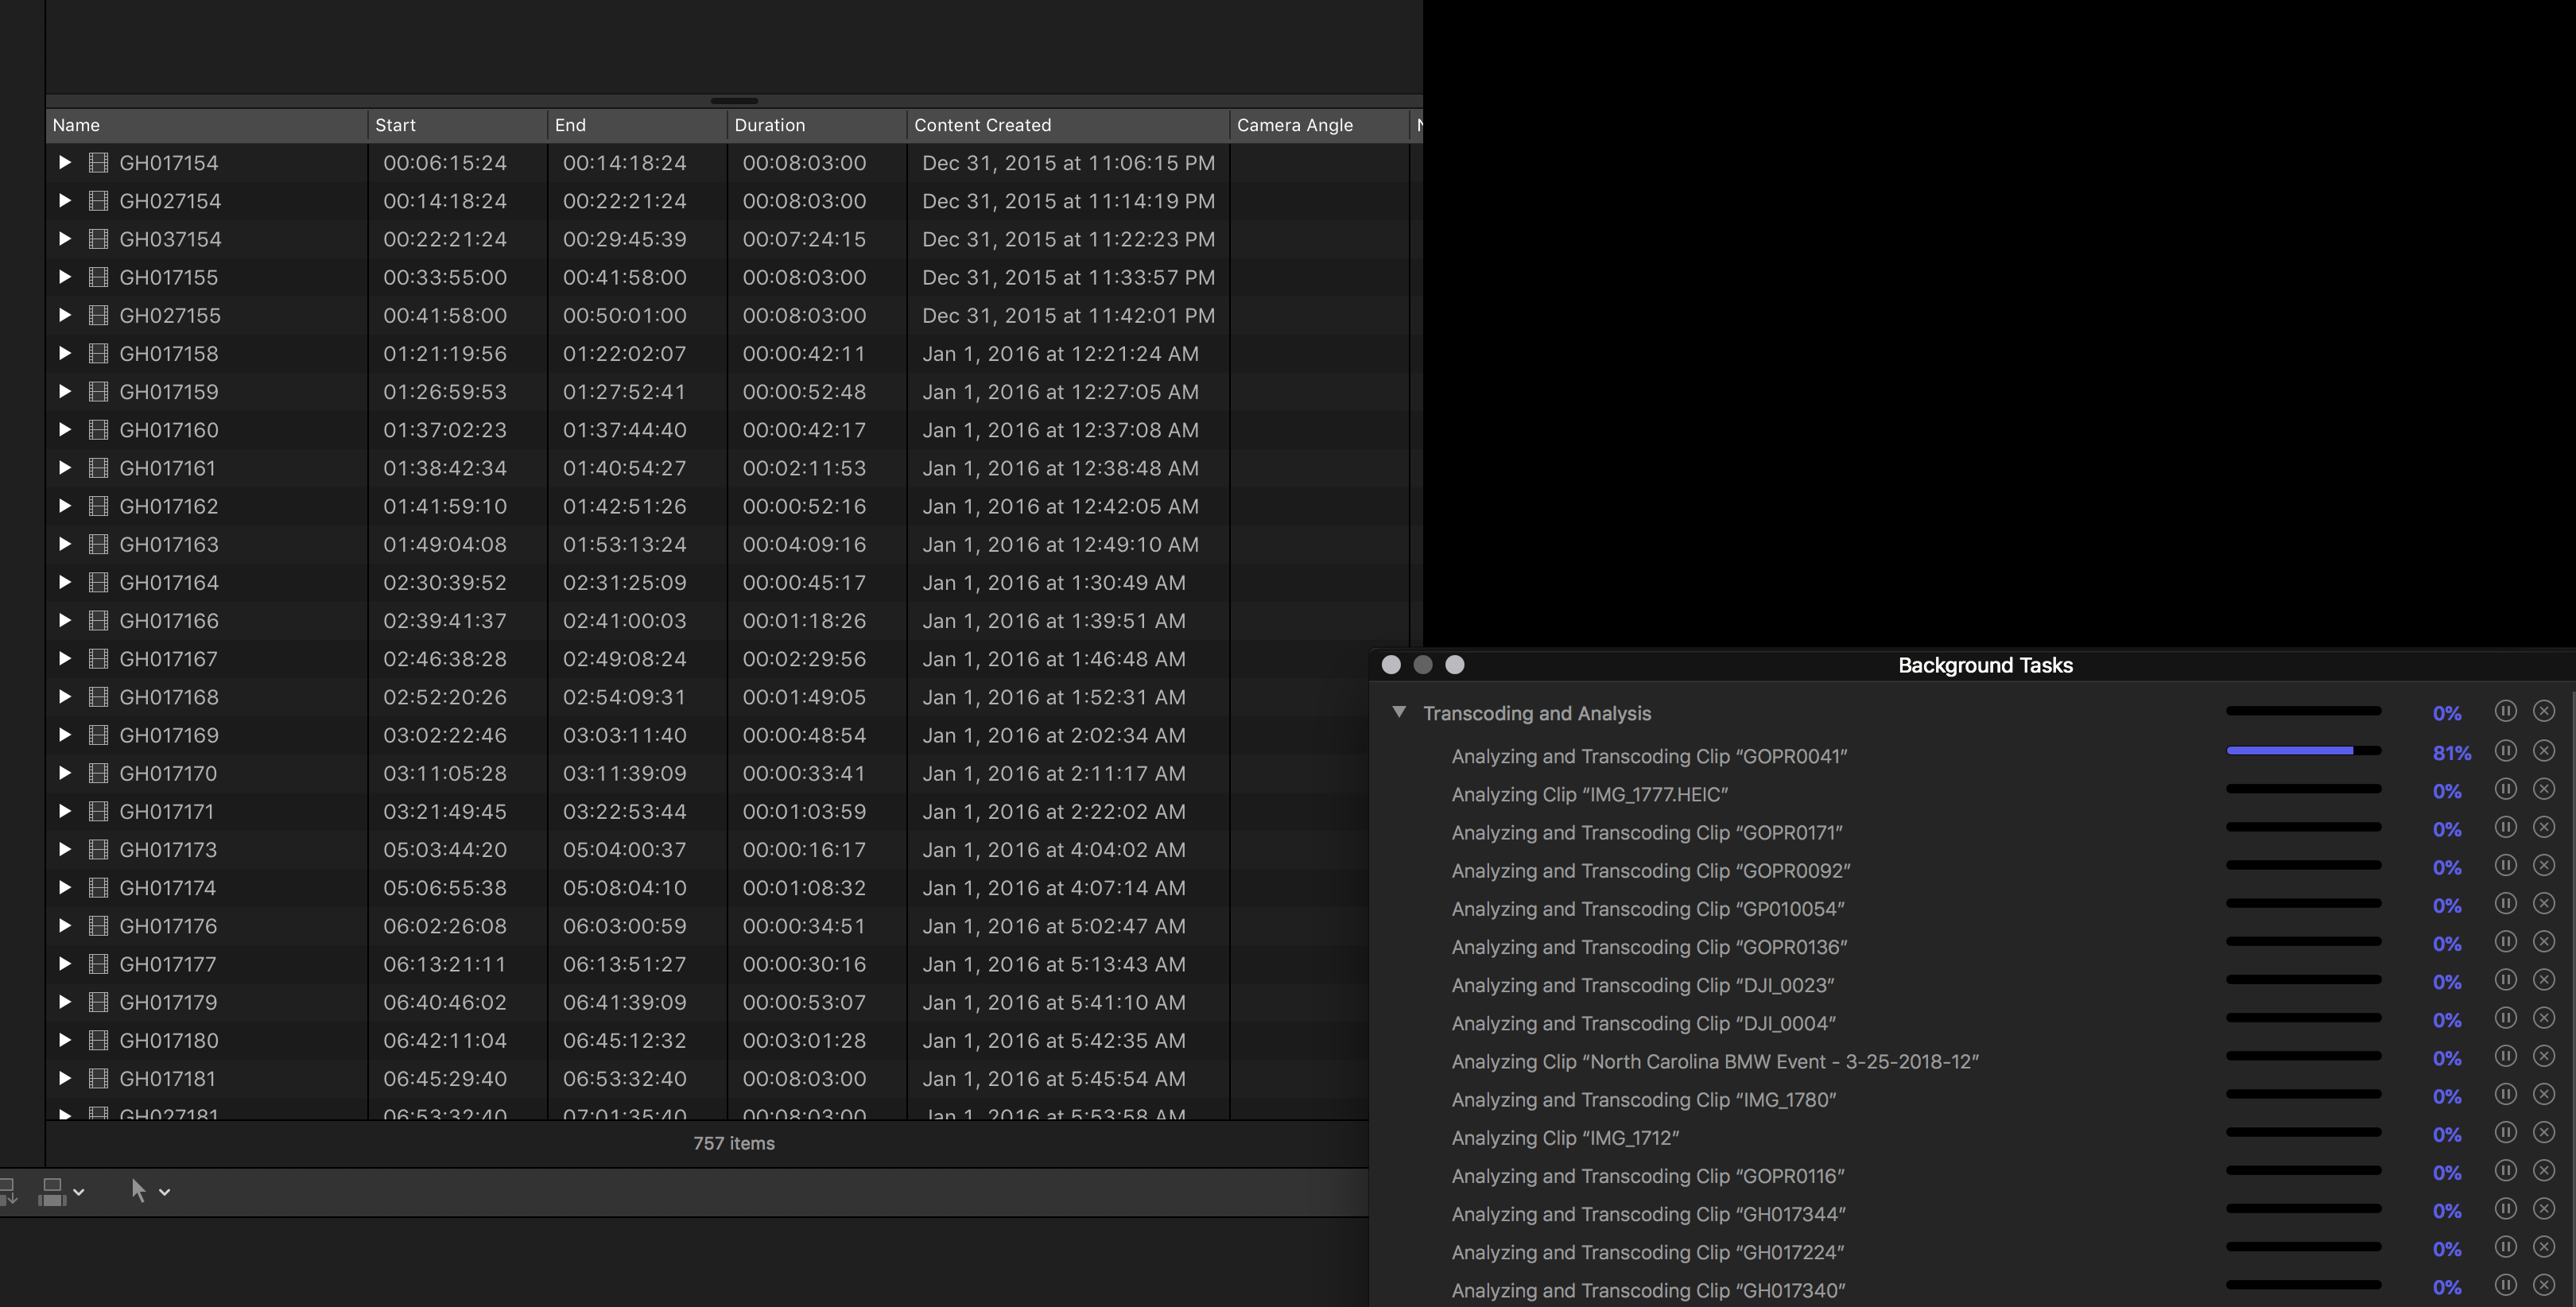
Task: Pause the IMG_1777.HEIC analysis task
Action: (2505, 789)
